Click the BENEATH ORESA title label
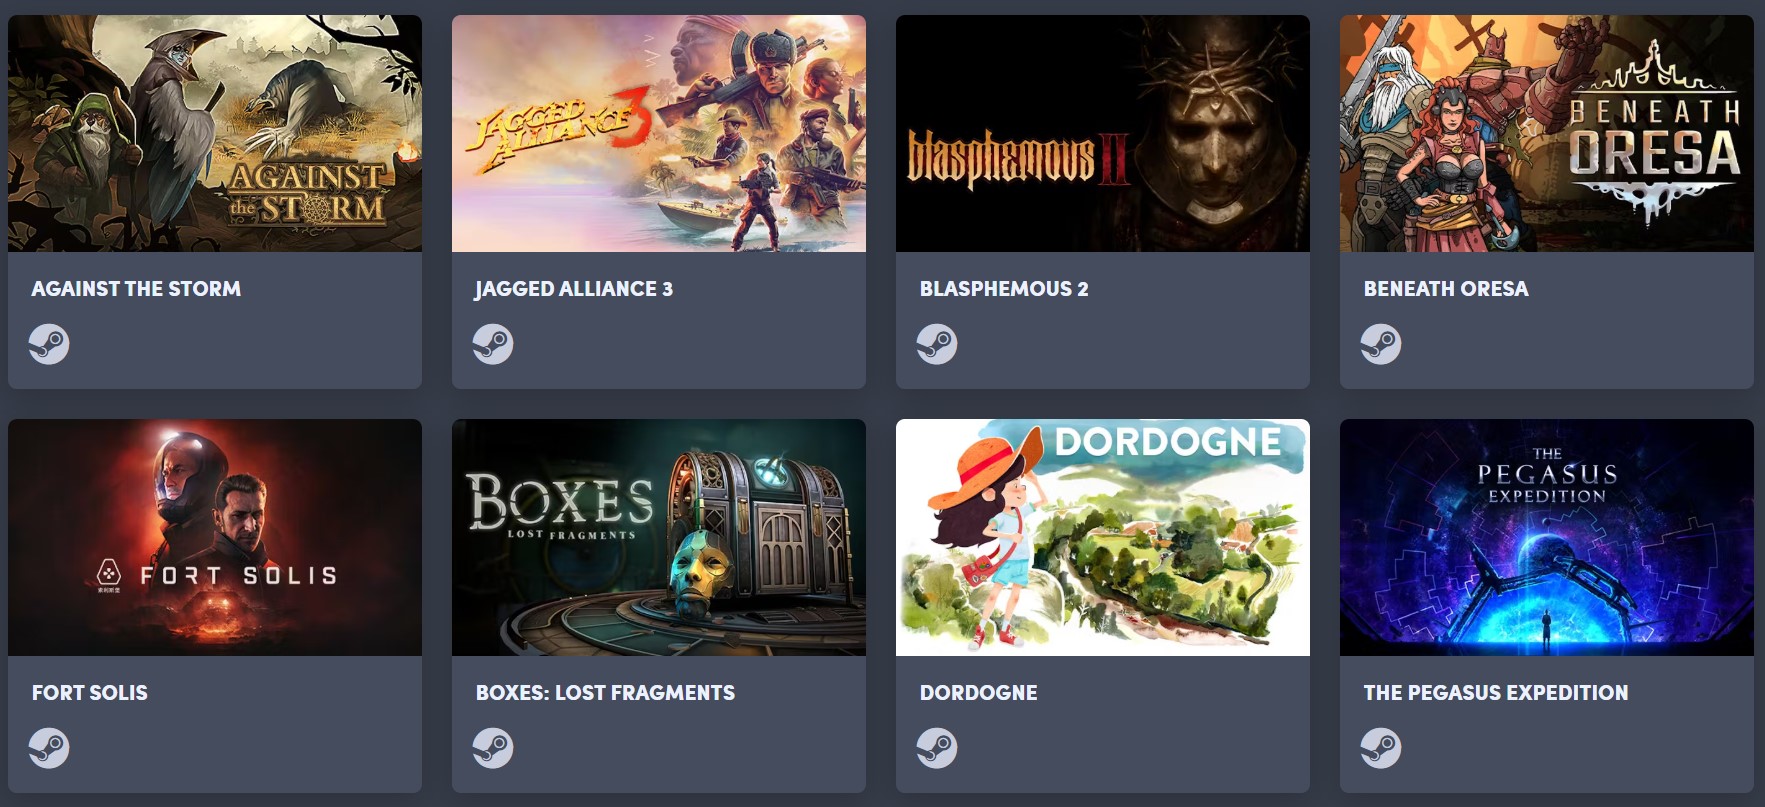Screen dimensions: 1765x807 tap(1446, 289)
